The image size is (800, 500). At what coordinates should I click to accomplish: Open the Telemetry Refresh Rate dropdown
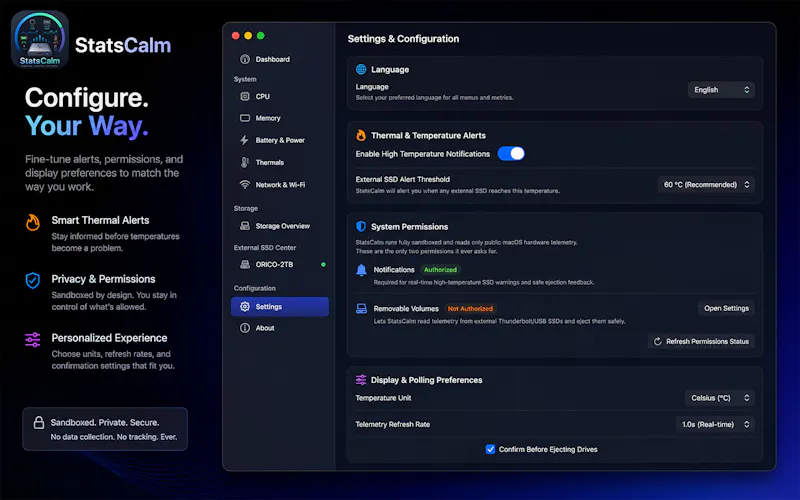pyautogui.click(x=715, y=424)
